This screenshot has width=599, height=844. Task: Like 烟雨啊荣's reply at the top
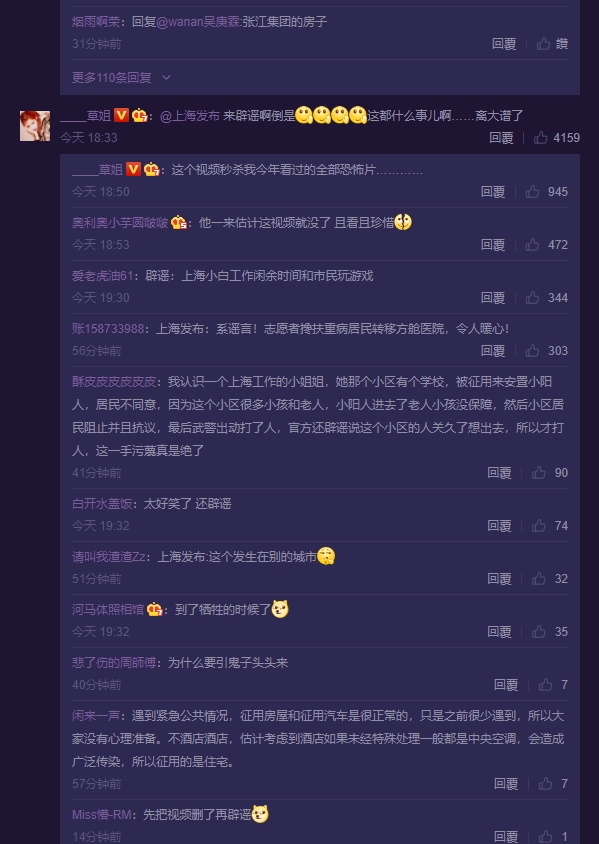(552, 44)
